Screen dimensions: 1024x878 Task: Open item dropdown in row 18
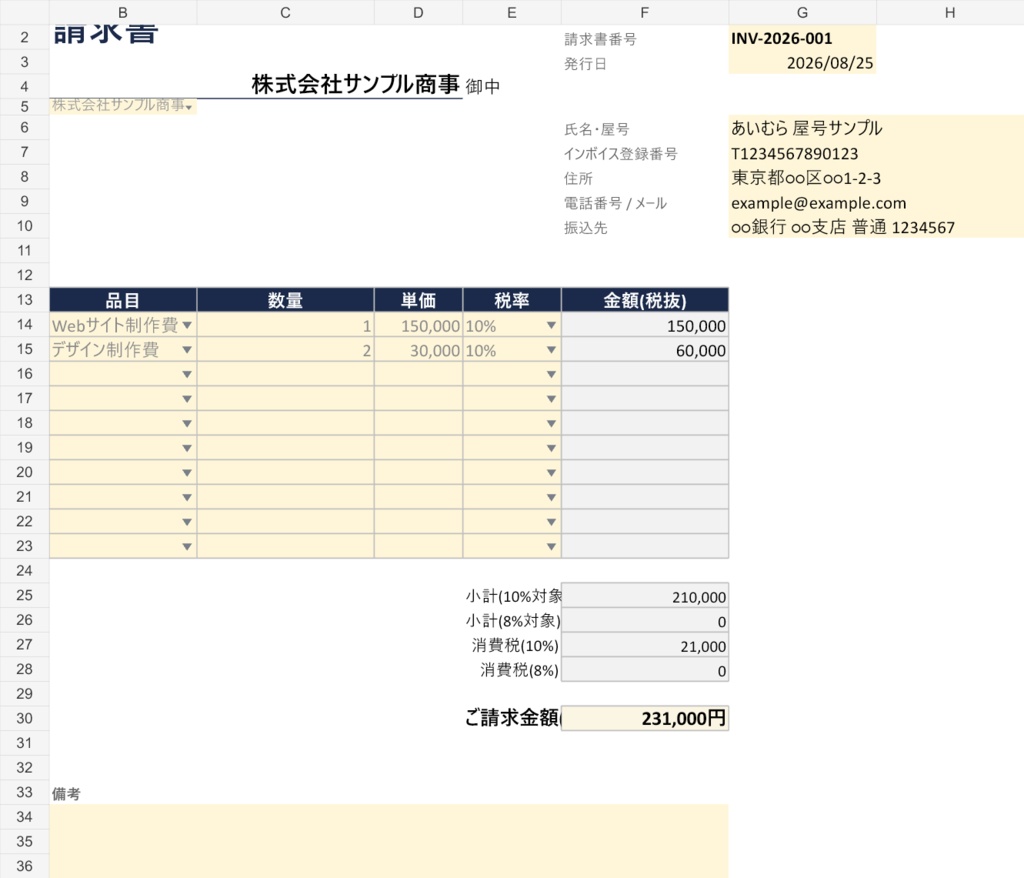tap(187, 424)
